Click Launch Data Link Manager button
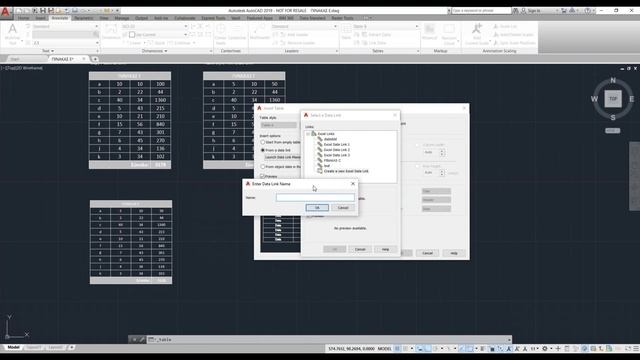 coord(282,157)
